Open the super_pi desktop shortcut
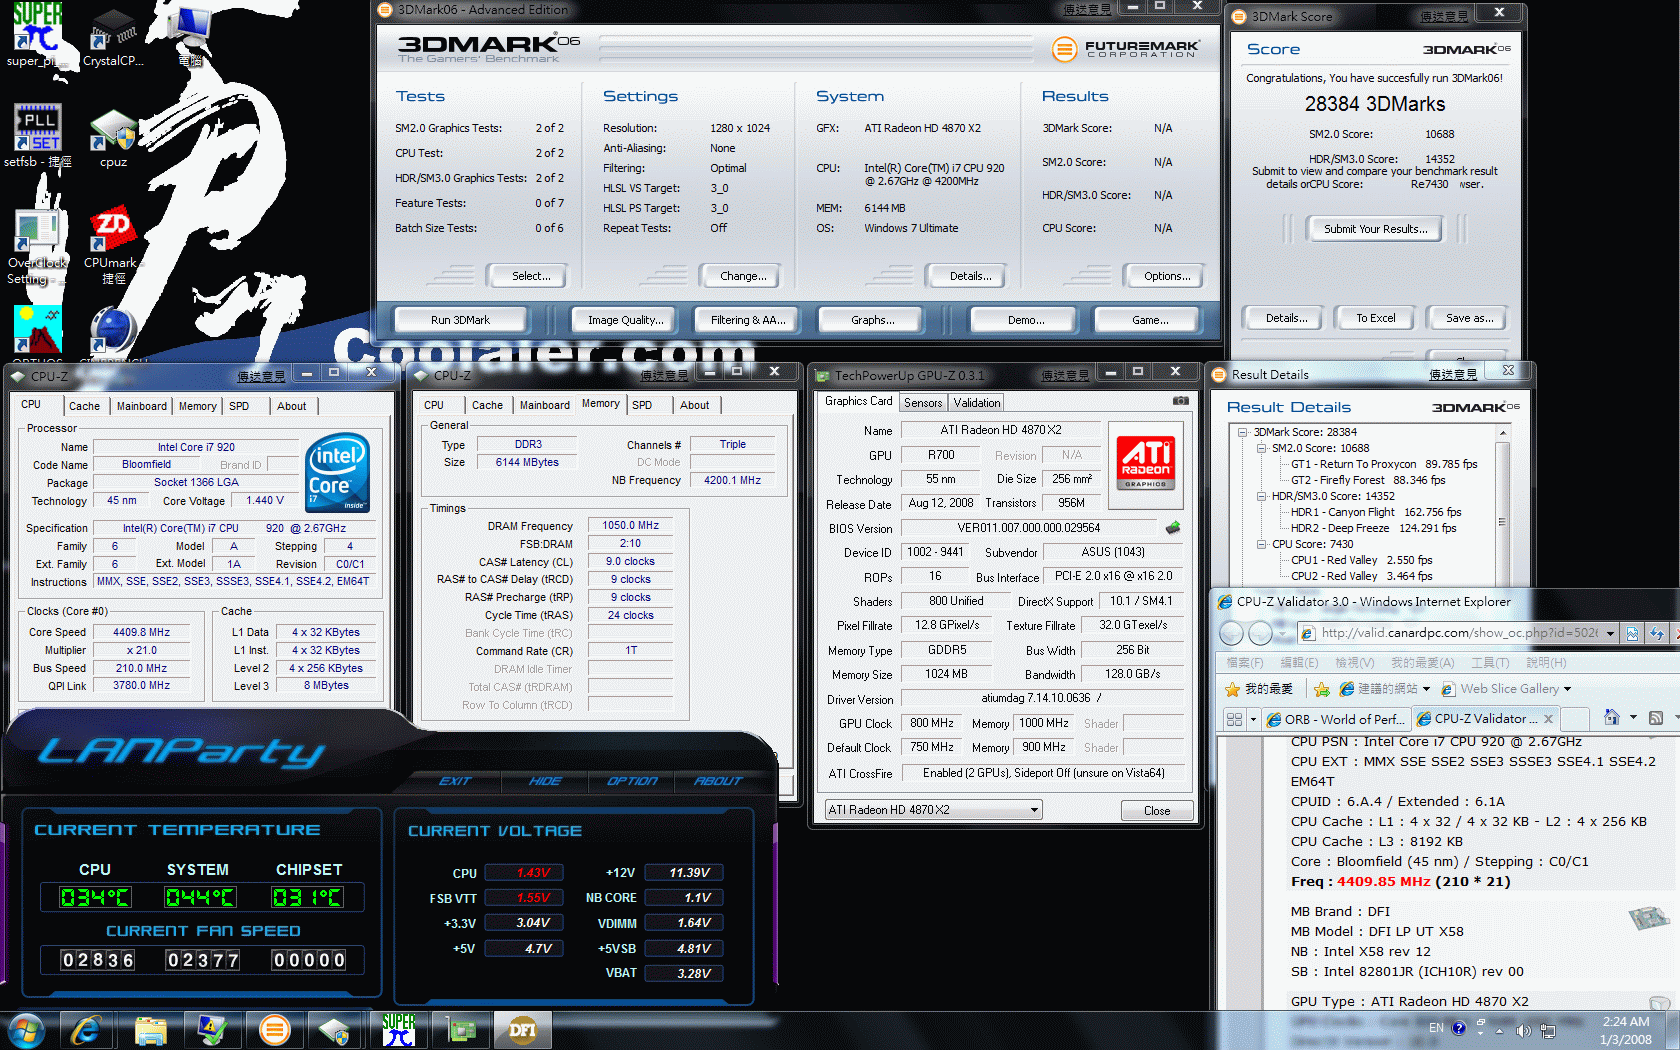This screenshot has width=1680, height=1050. pos(37,35)
